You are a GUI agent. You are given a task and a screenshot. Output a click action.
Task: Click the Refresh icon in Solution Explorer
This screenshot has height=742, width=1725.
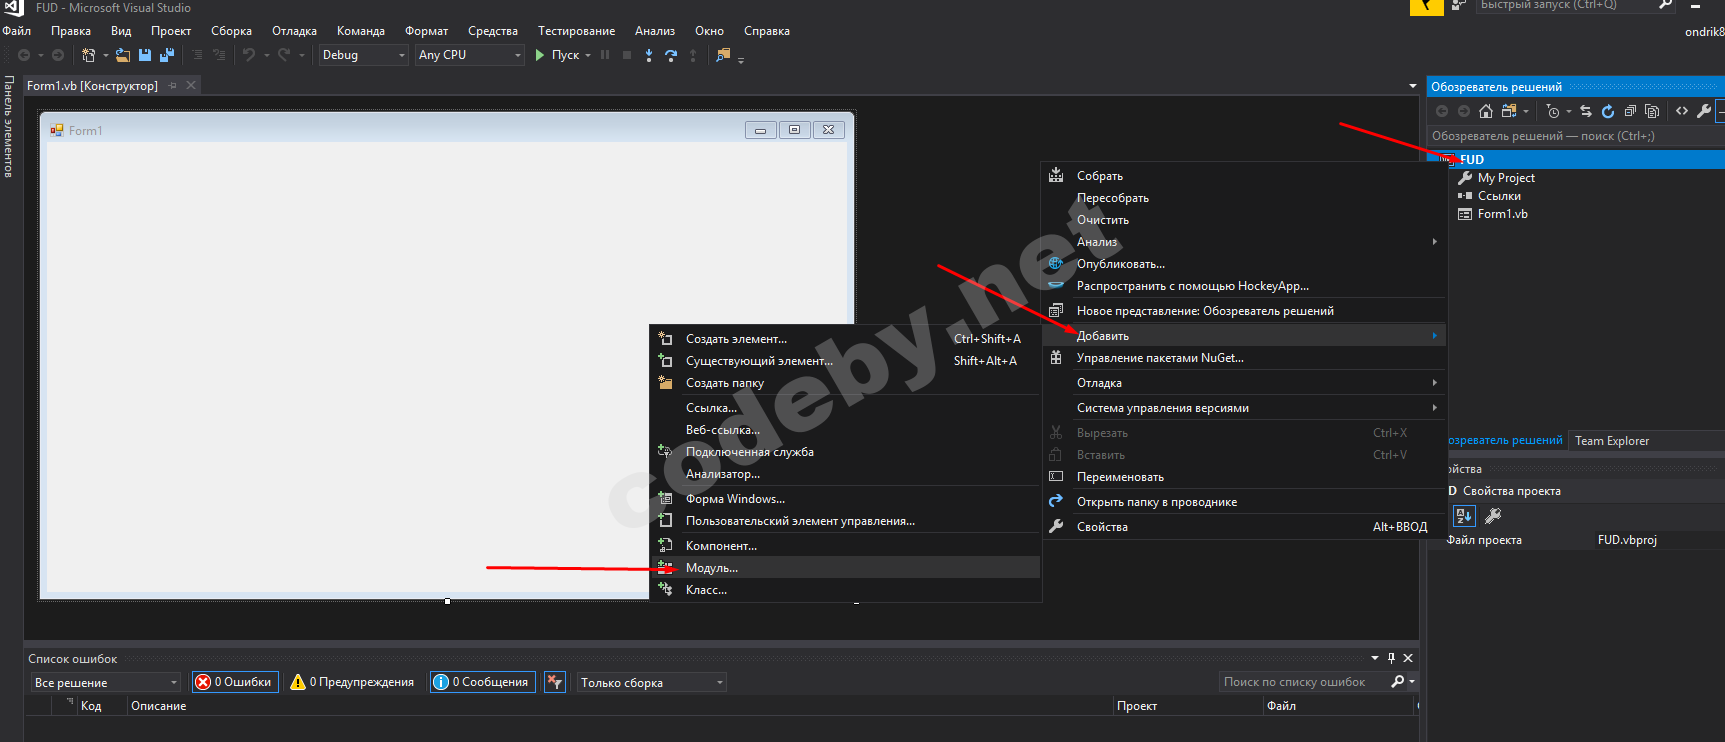(x=1608, y=111)
